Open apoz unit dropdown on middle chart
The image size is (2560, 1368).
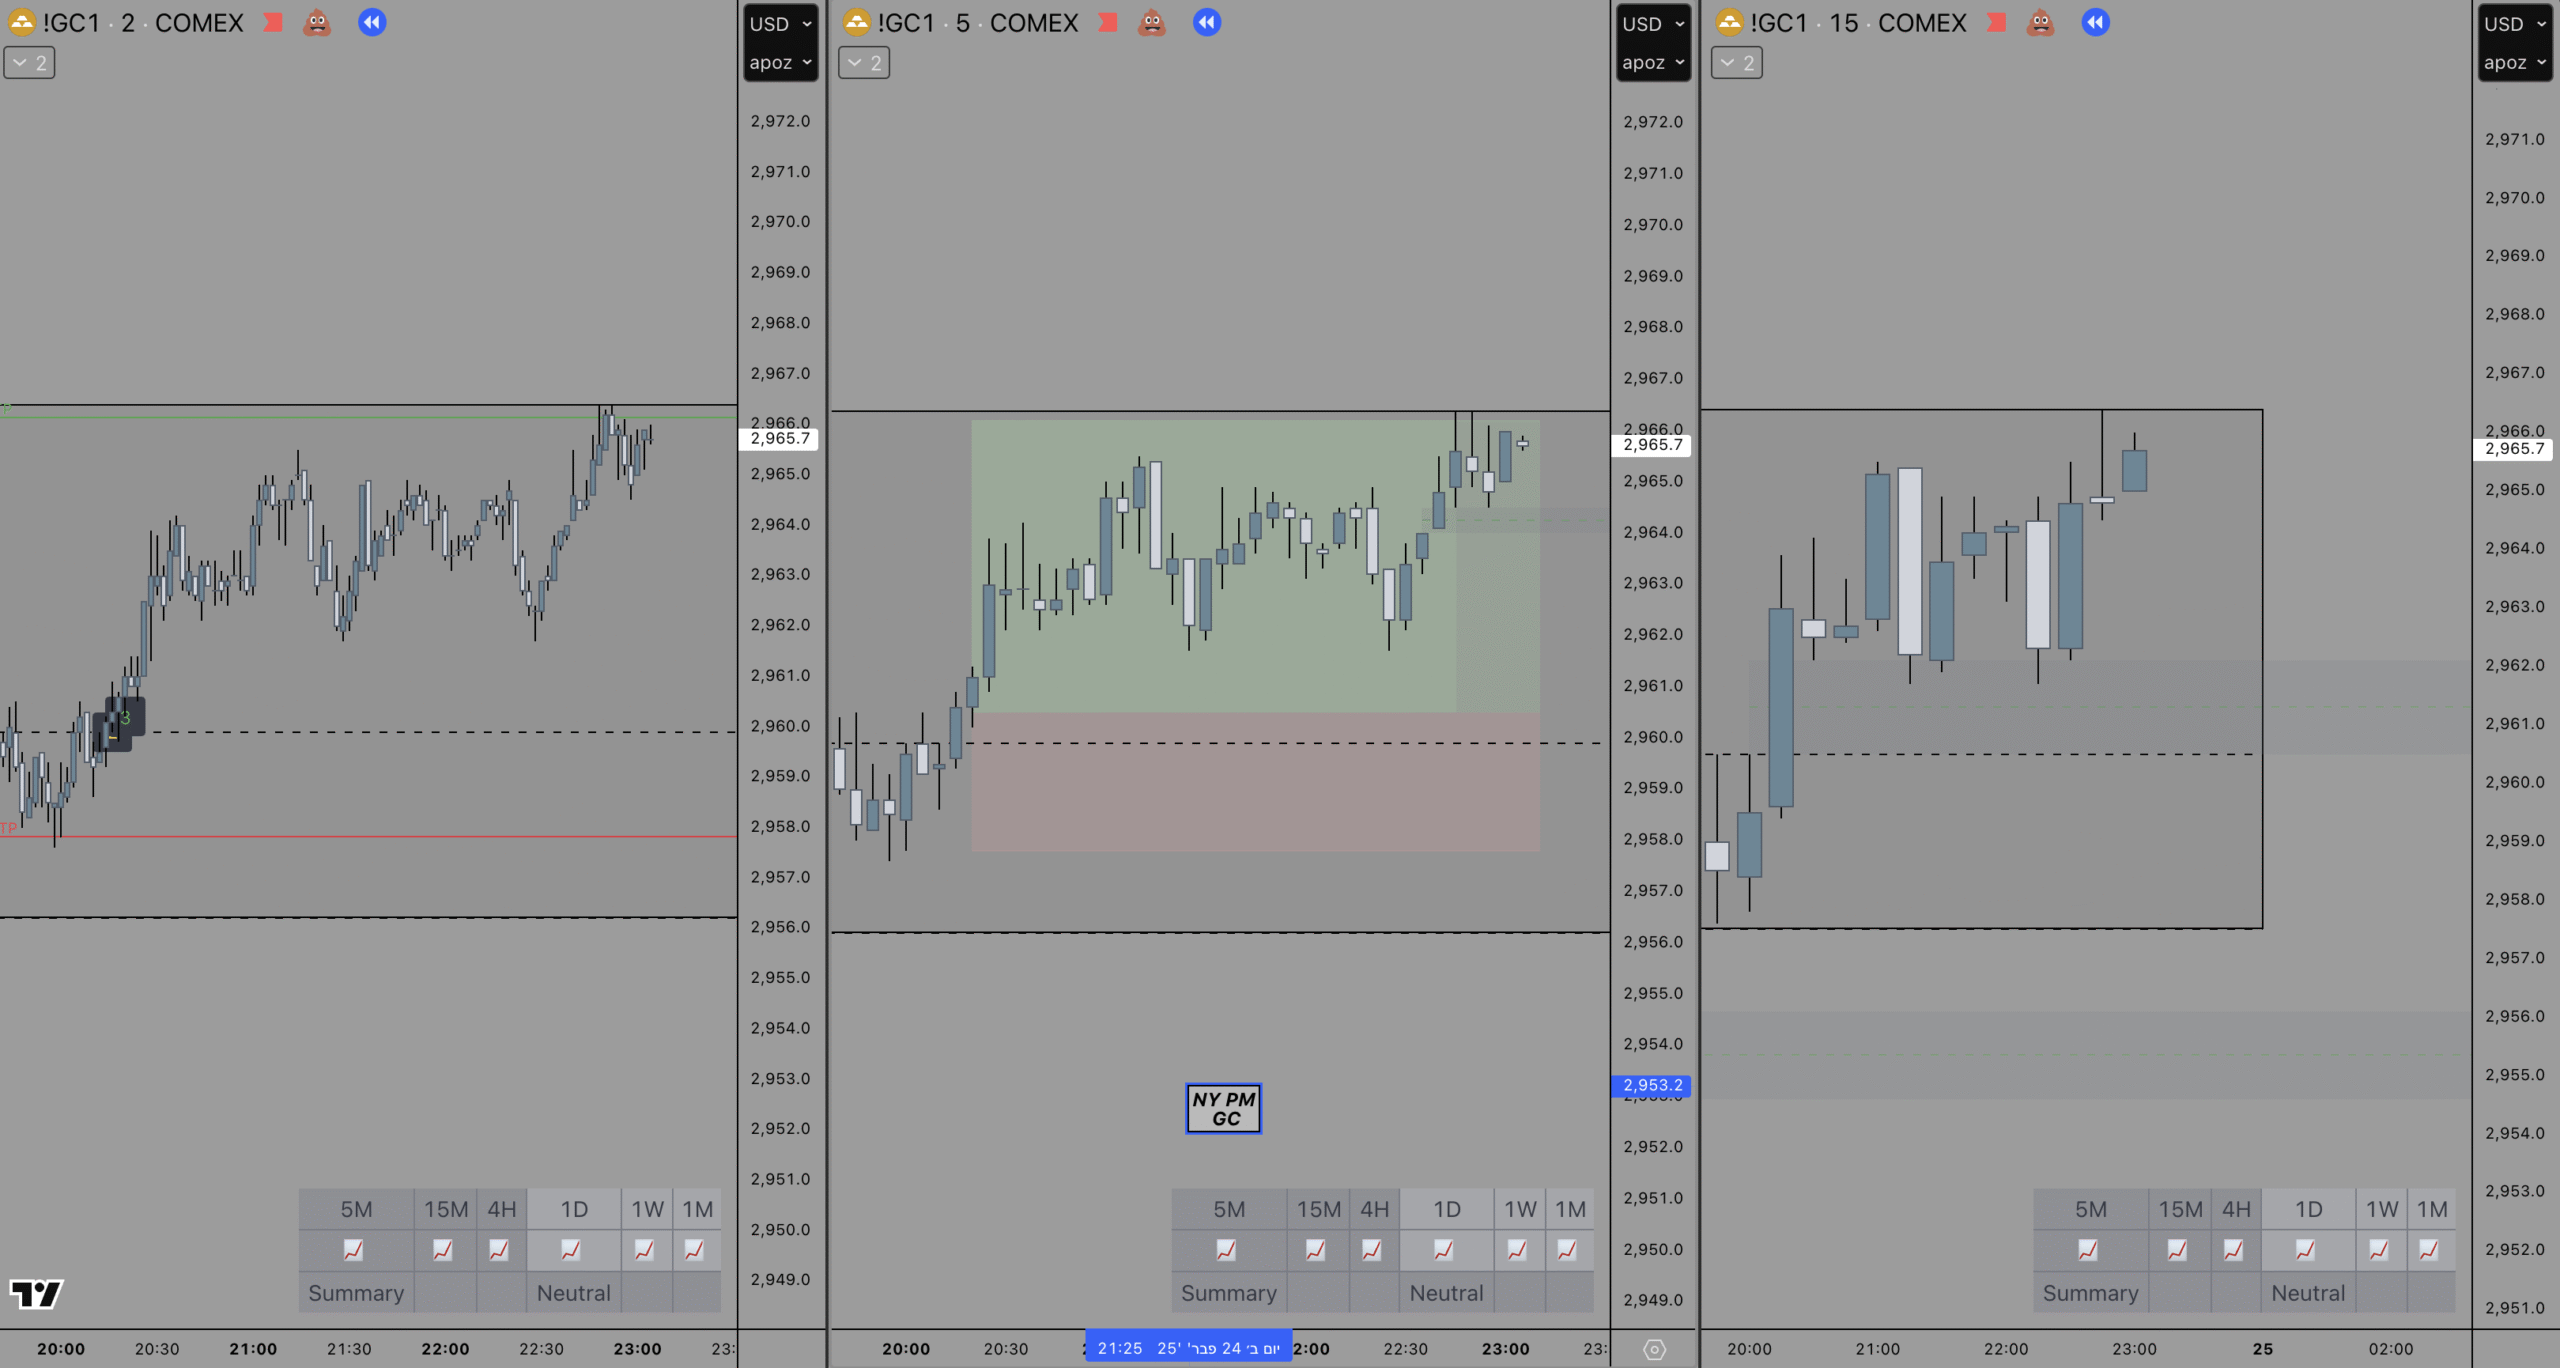click(1652, 63)
